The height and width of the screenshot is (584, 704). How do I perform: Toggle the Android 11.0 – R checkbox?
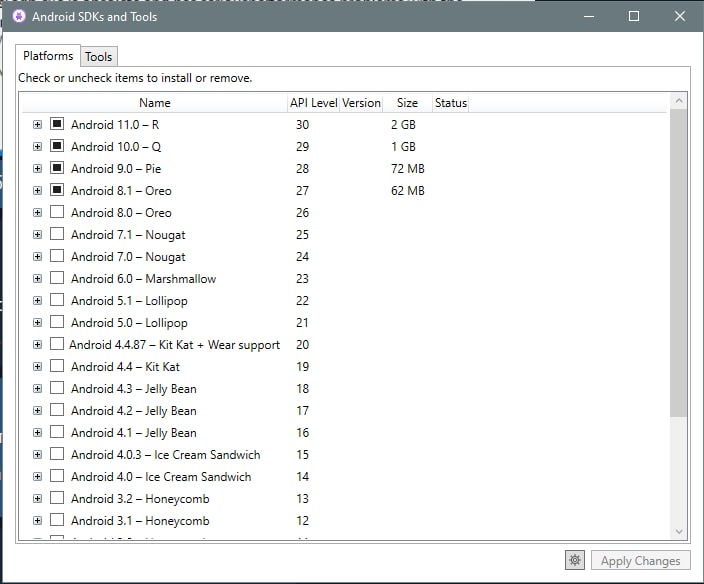57,123
